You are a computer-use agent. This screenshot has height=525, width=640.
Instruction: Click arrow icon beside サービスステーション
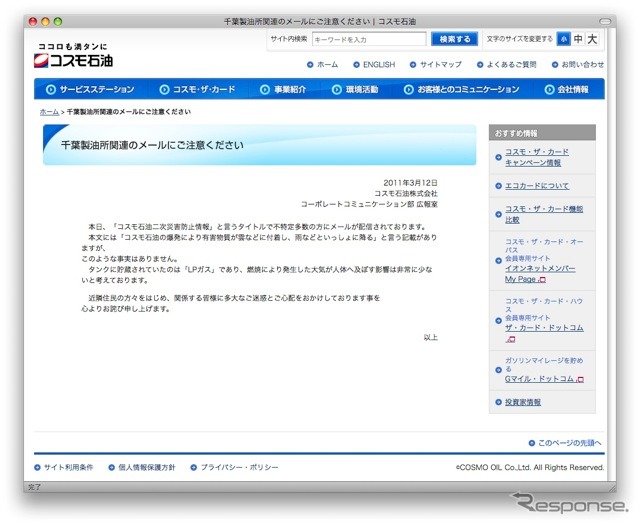tap(52, 90)
